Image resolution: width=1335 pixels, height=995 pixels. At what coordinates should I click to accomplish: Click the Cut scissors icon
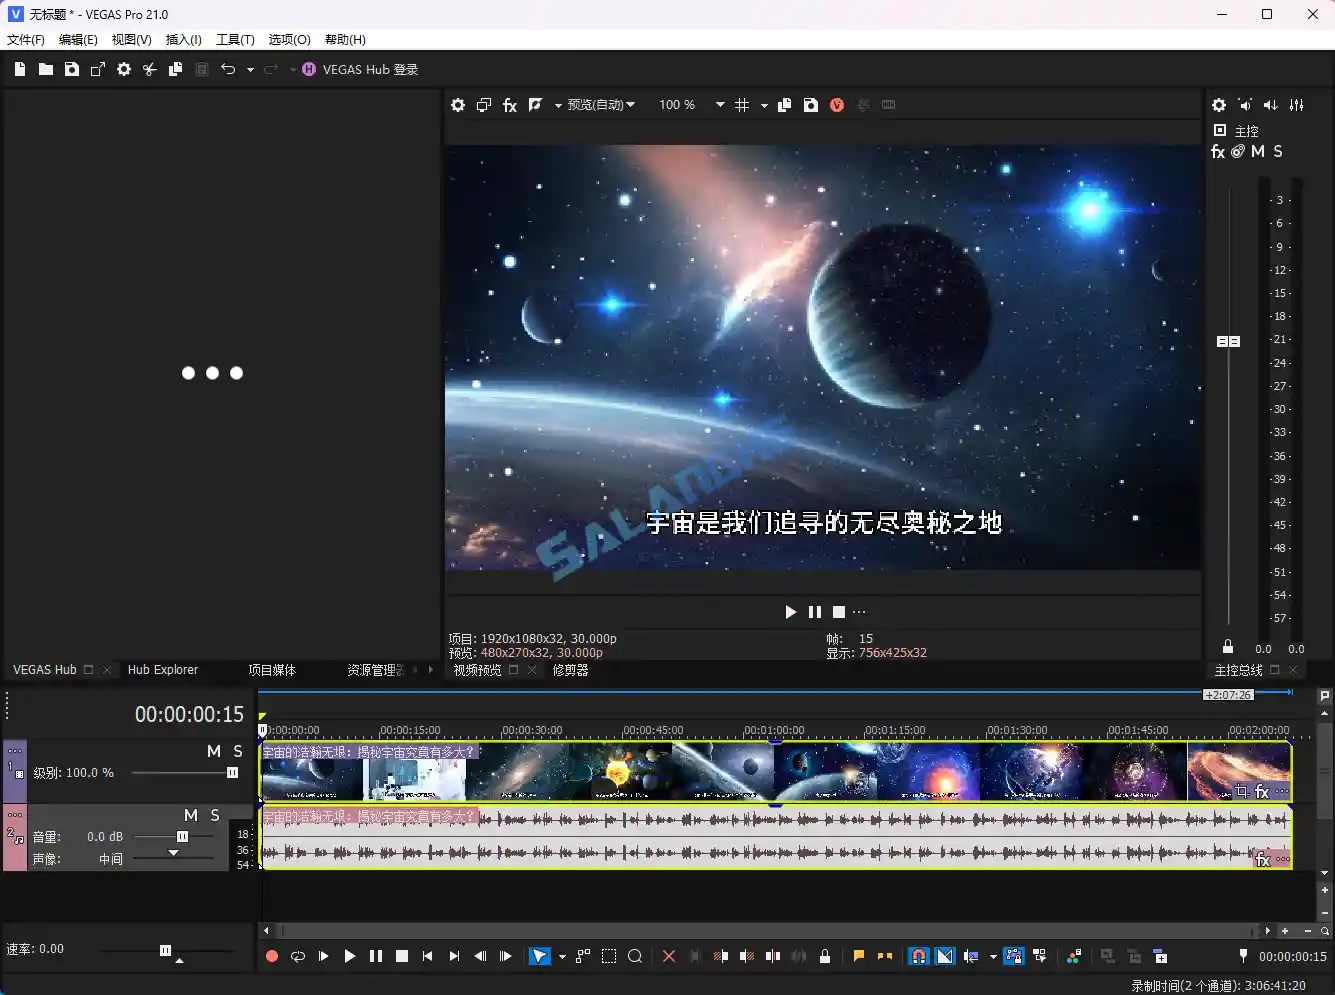coord(150,69)
